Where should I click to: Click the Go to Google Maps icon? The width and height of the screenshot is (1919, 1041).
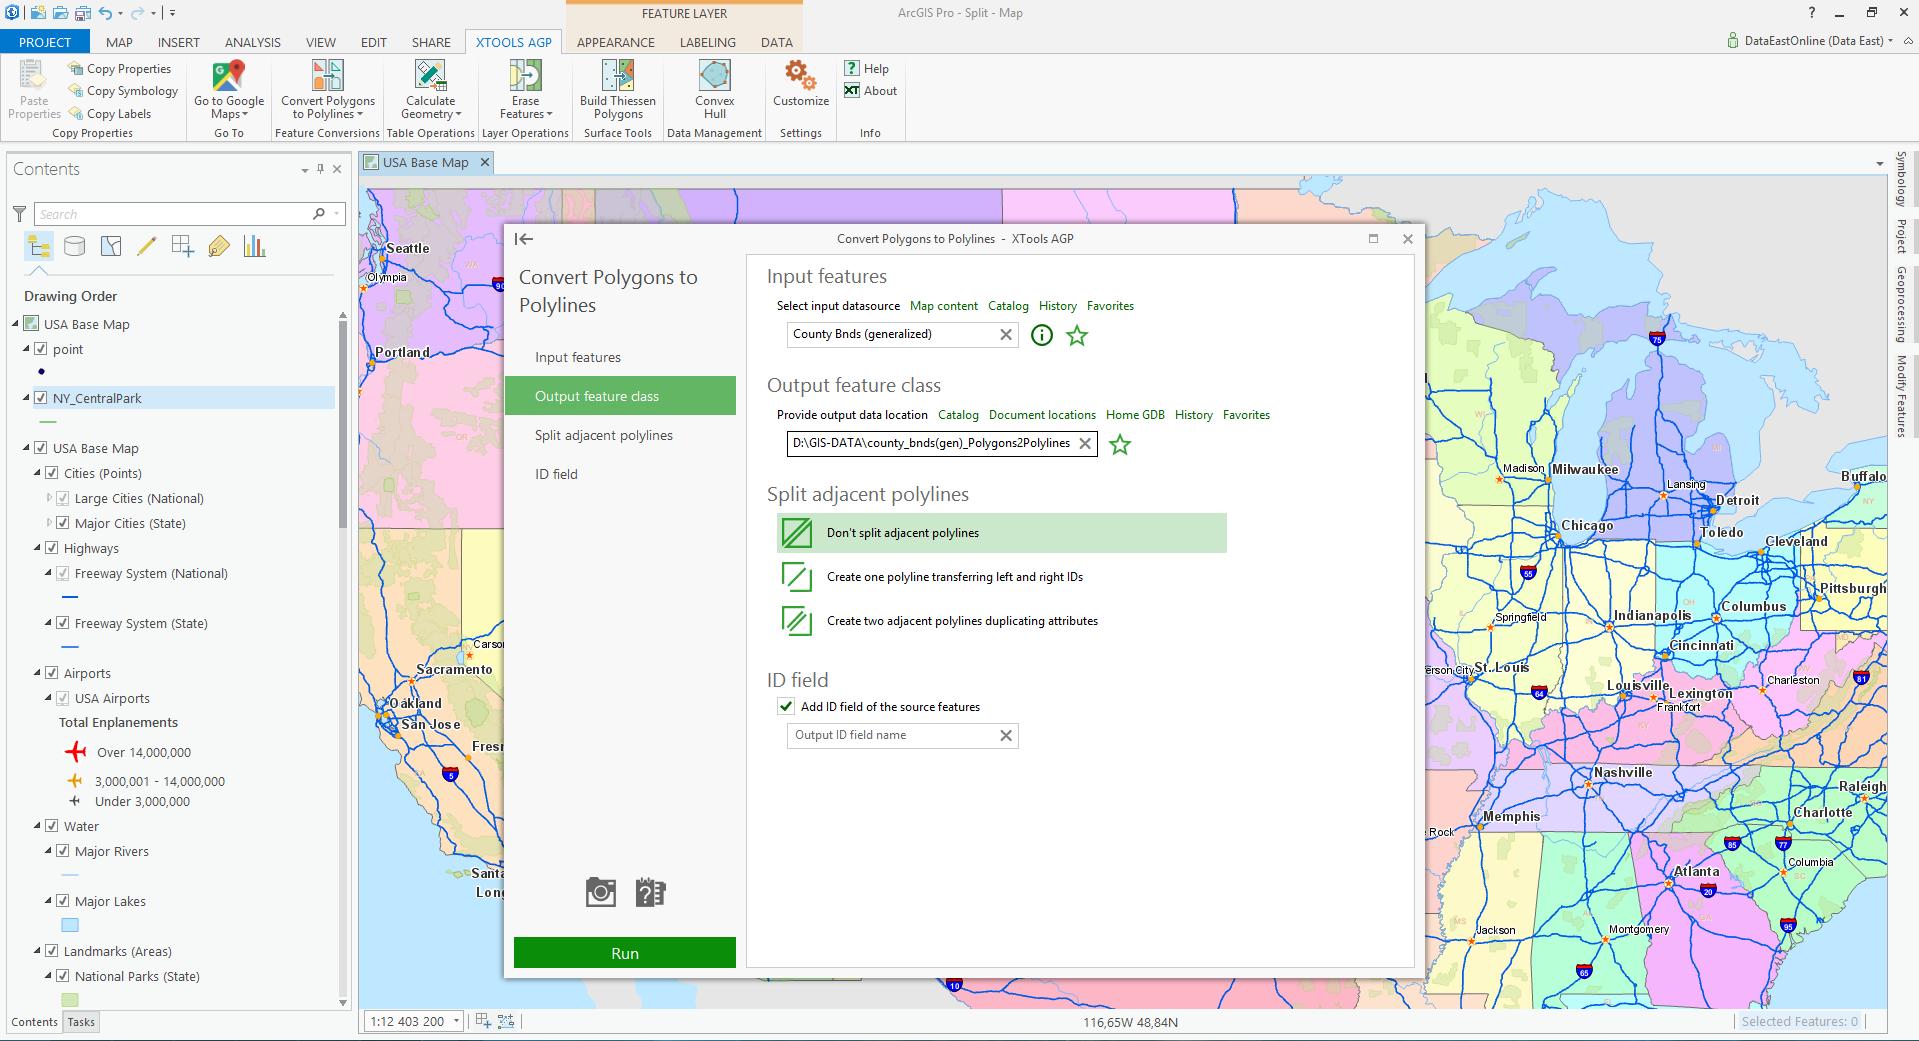click(x=228, y=76)
